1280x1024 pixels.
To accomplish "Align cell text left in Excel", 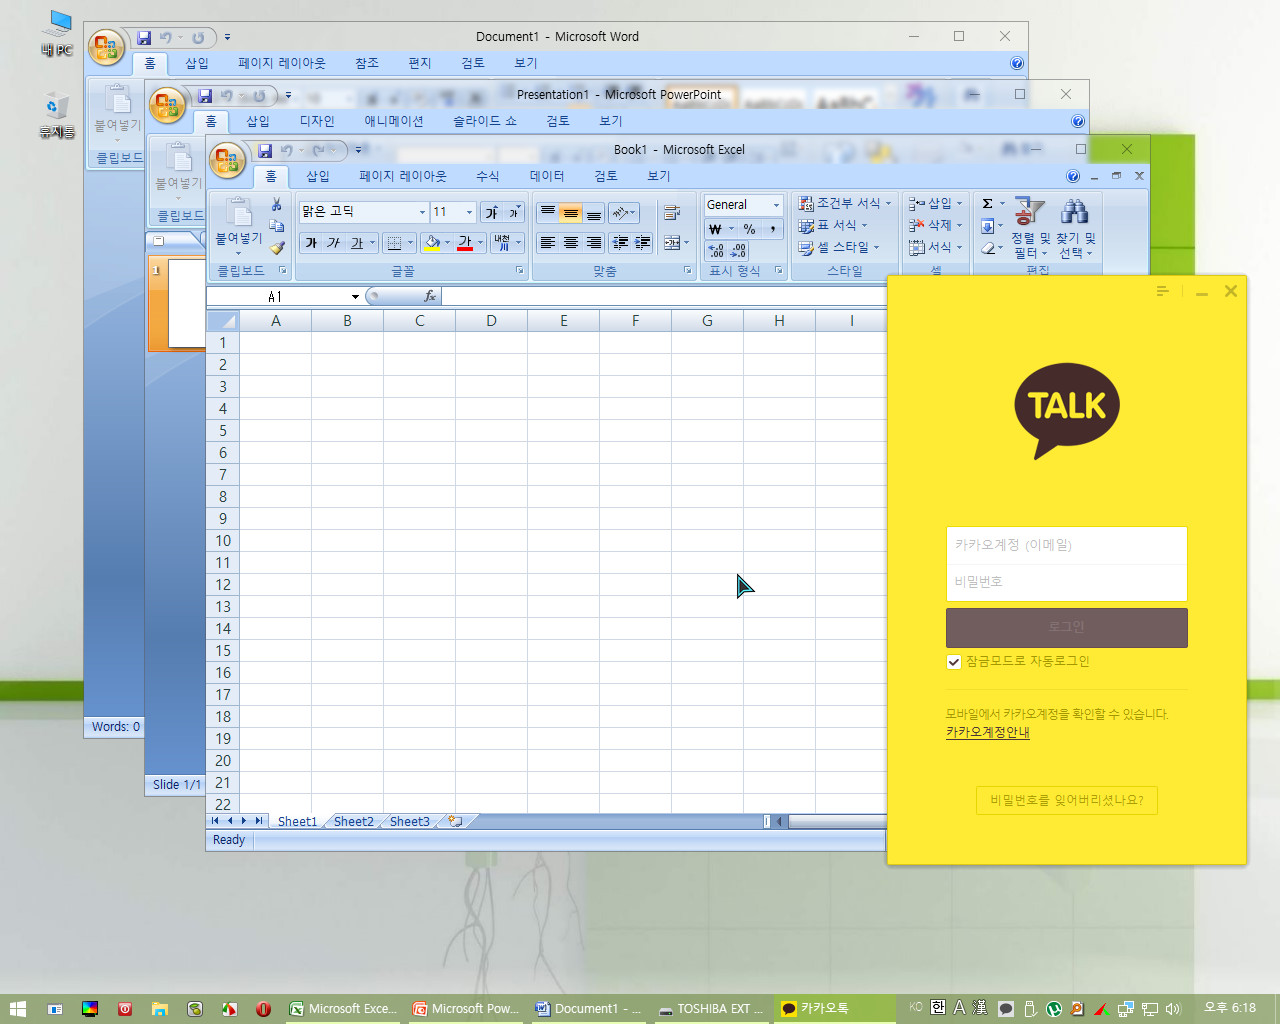I will pos(548,243).
